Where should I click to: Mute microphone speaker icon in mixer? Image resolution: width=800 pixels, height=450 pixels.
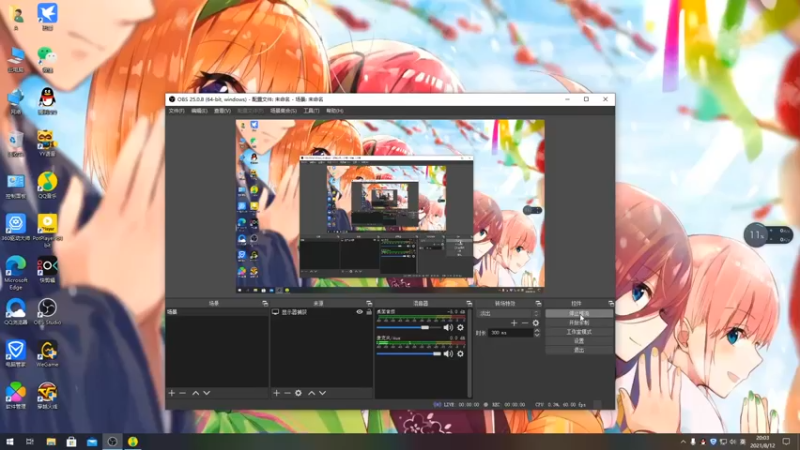pos(448,354)
